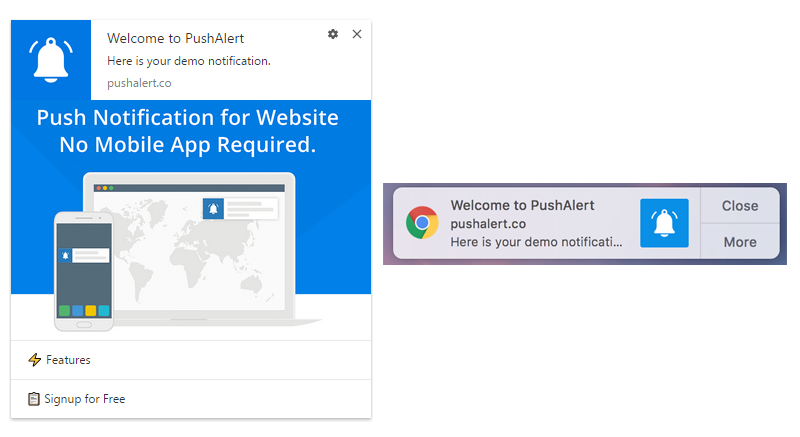Click the lightning bolt Features icon
800x437 pixels.
[x=34, y=360]
